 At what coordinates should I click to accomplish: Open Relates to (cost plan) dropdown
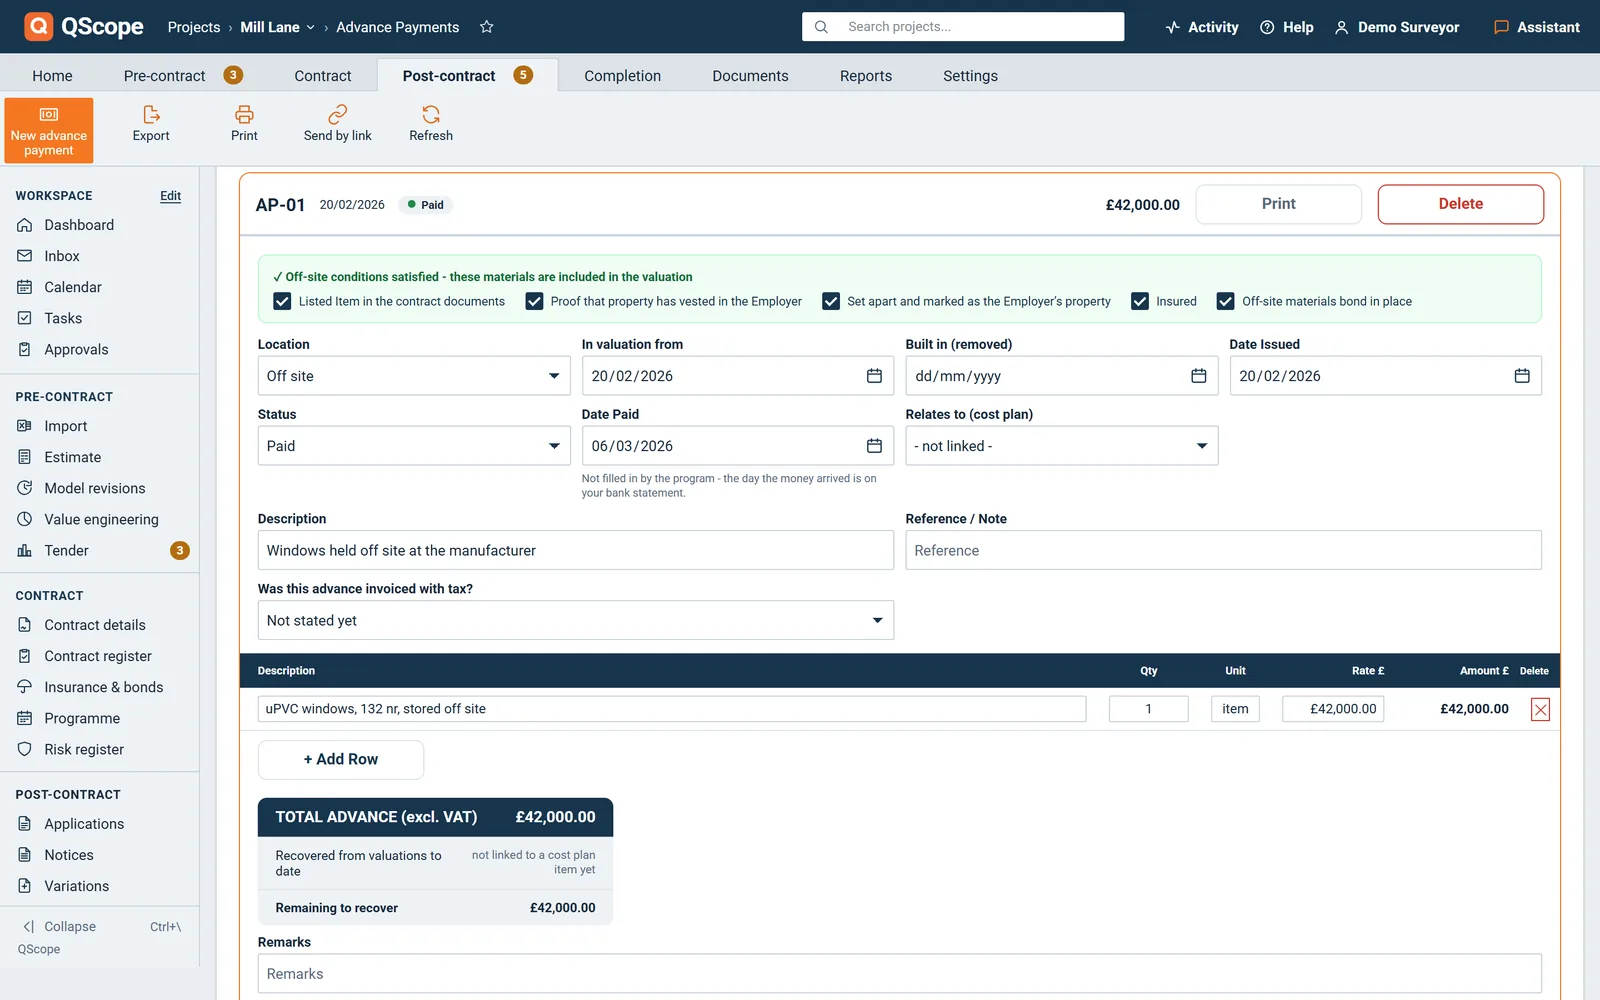[x=1062, y=446]
